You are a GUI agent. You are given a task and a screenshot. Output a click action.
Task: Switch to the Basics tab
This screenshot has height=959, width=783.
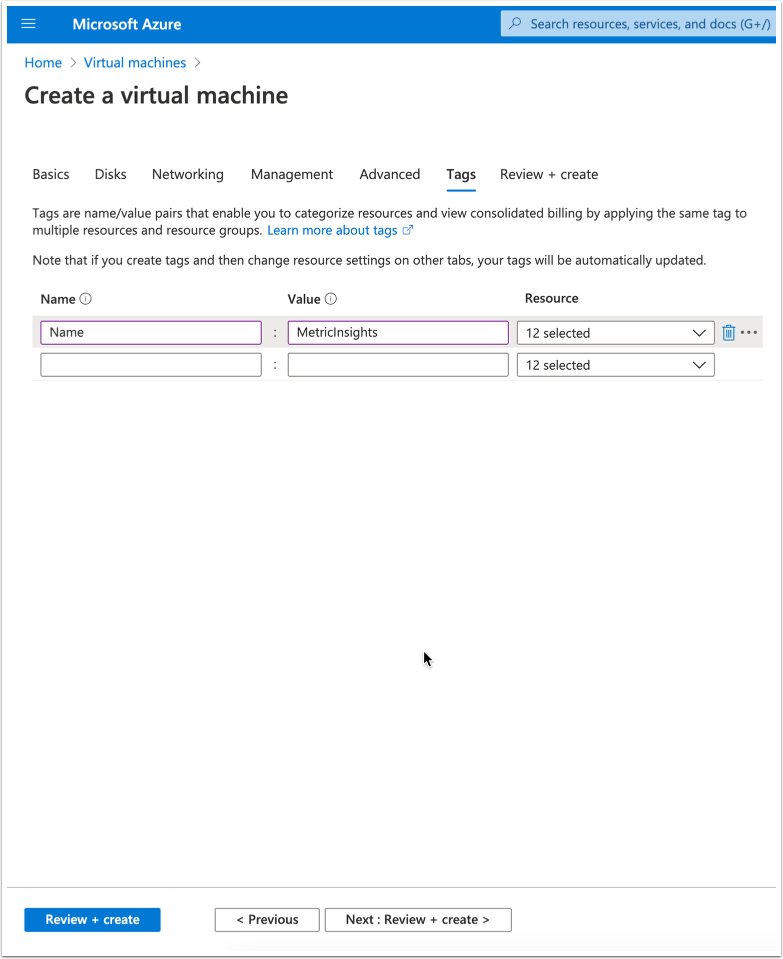pyautogui.click(x=51, y=174)
